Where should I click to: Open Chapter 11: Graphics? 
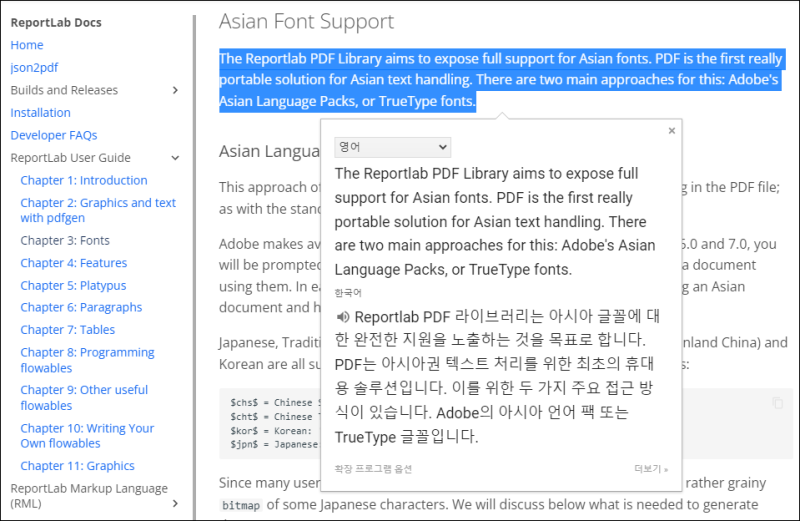[x=77, y=466]
